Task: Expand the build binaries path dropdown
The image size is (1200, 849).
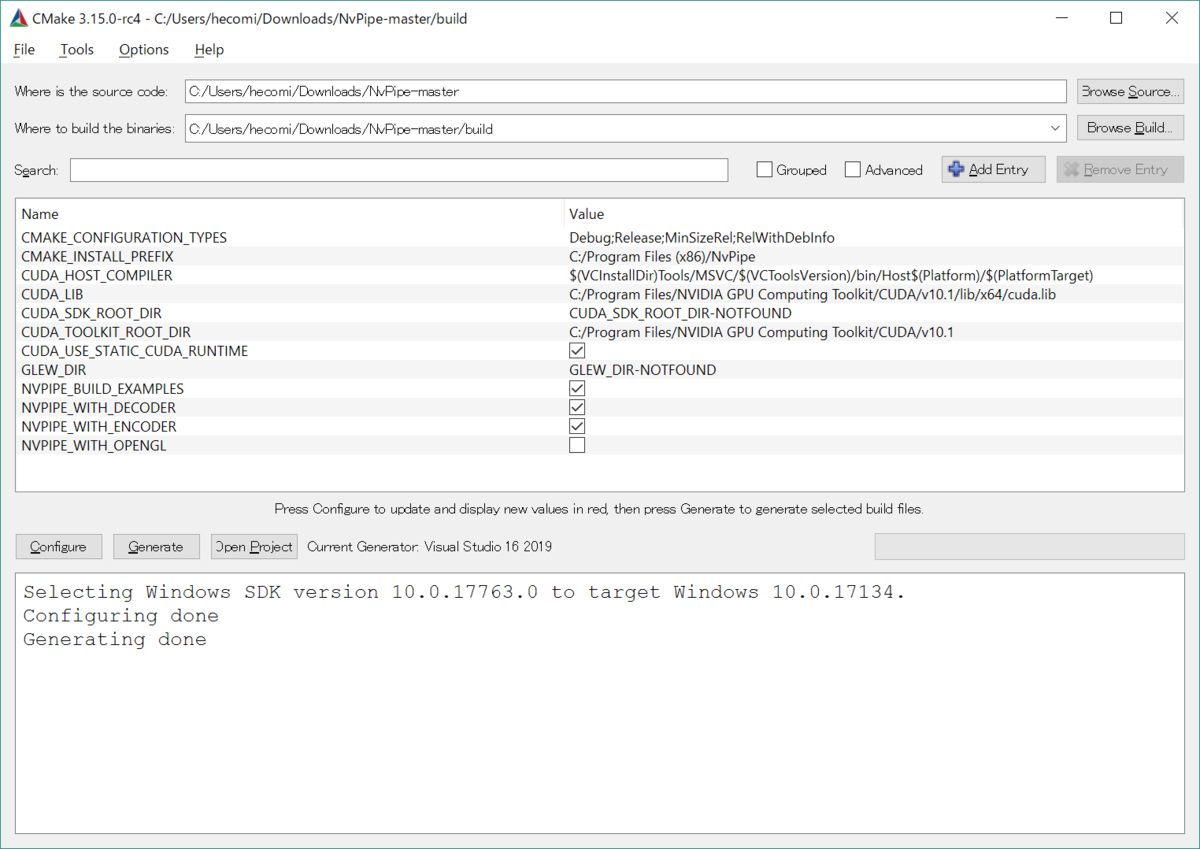Action: click(1056, 128)
